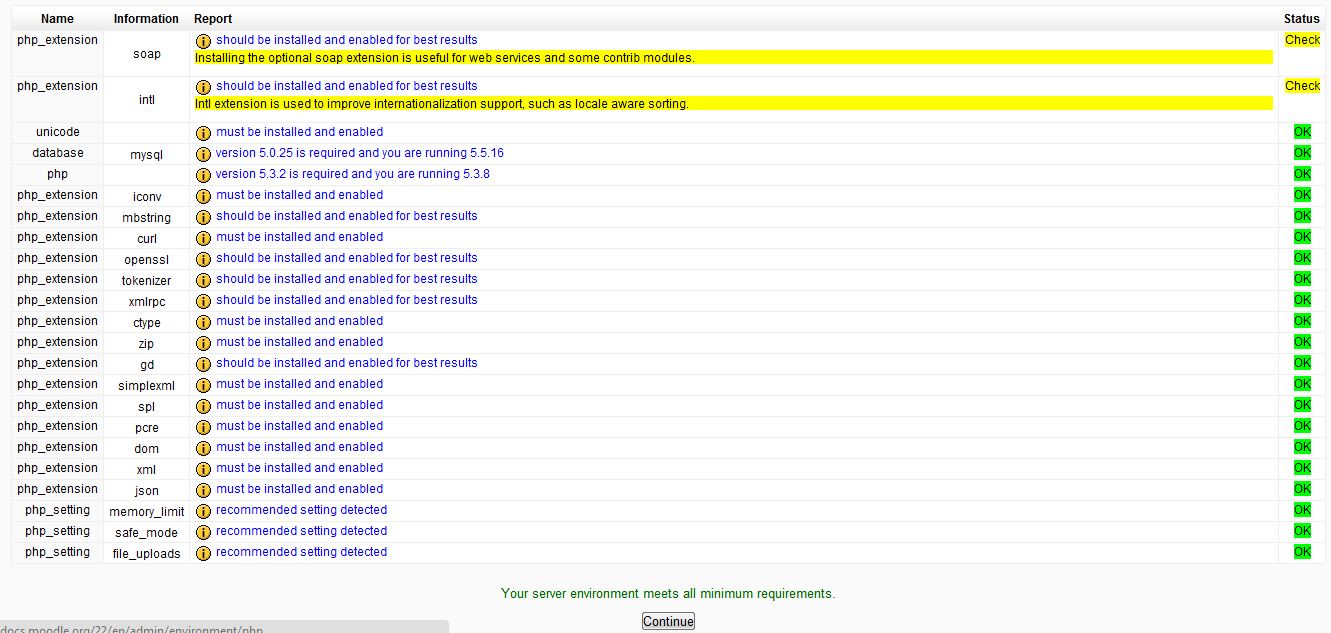
Task: Click the info icon in the memory_limit row
Action: [x=204, y=511]
